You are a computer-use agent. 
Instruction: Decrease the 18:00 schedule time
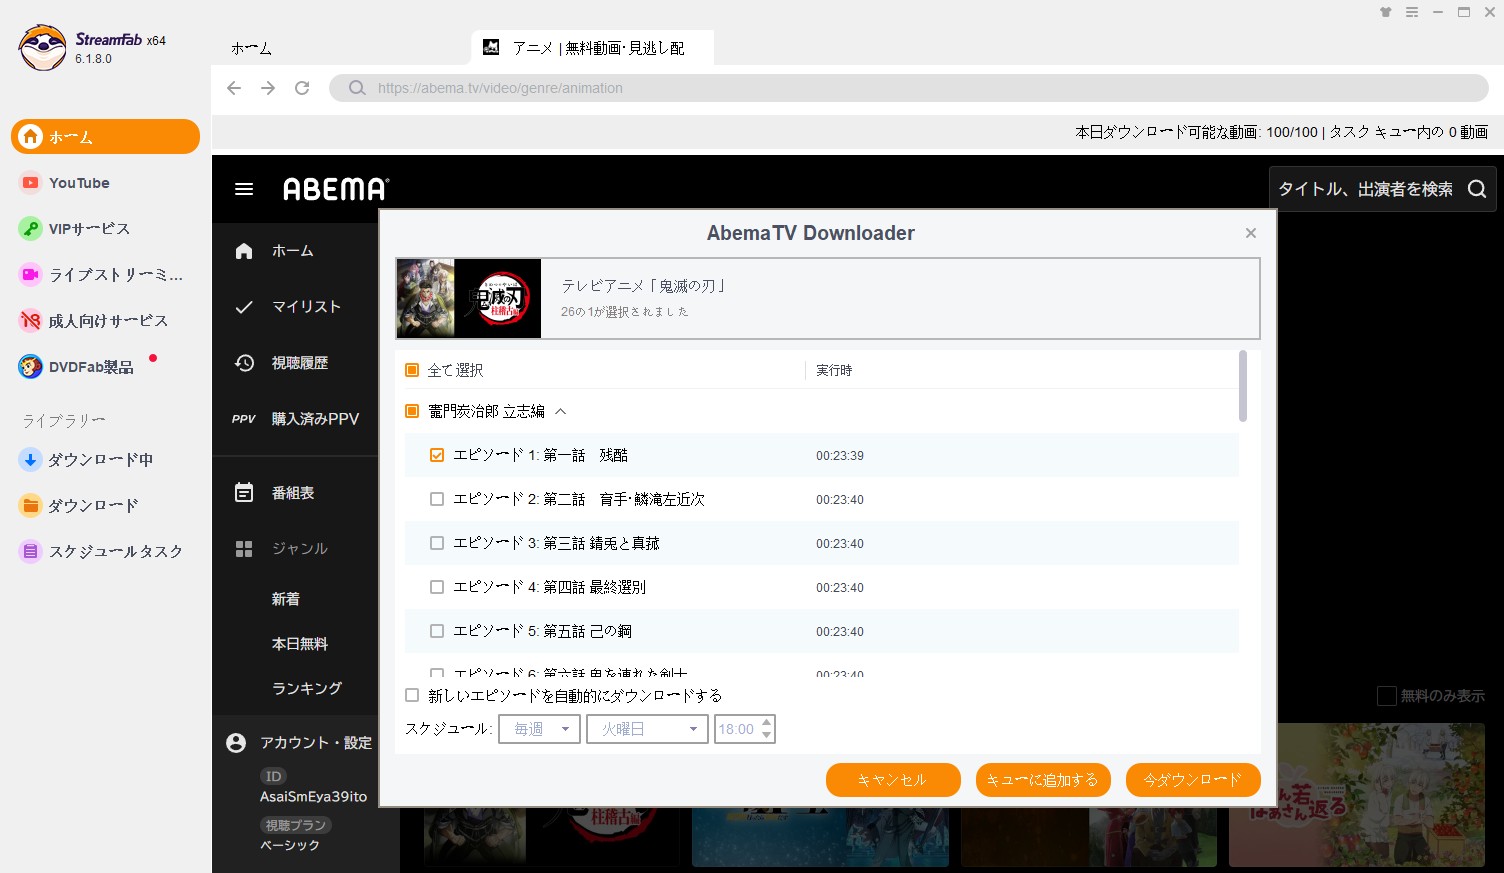[767, 735]
